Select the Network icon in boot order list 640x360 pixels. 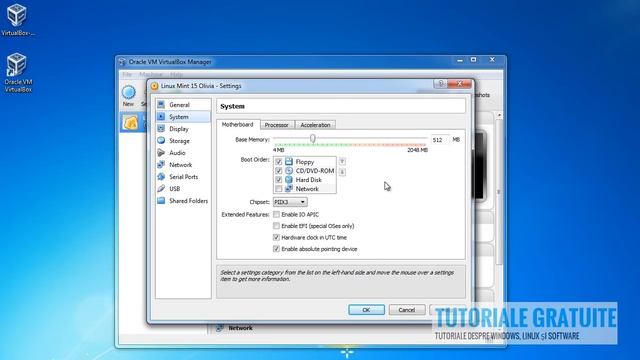pos(289,189)
